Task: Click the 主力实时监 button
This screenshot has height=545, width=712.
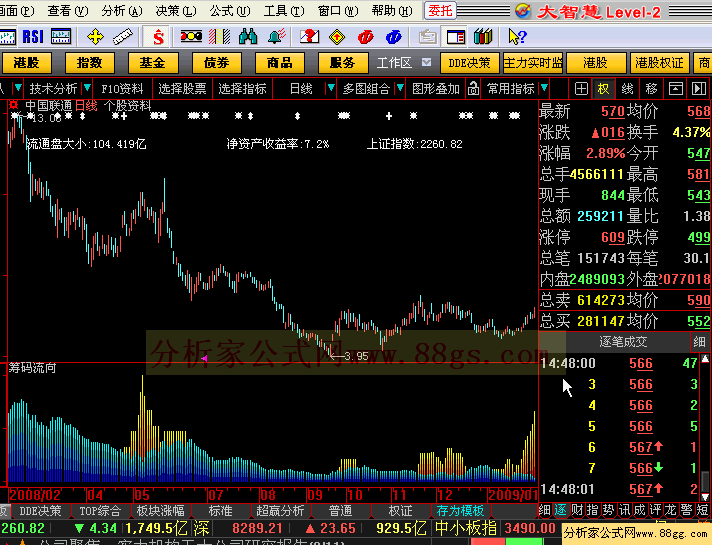Action: pos(533,63)
